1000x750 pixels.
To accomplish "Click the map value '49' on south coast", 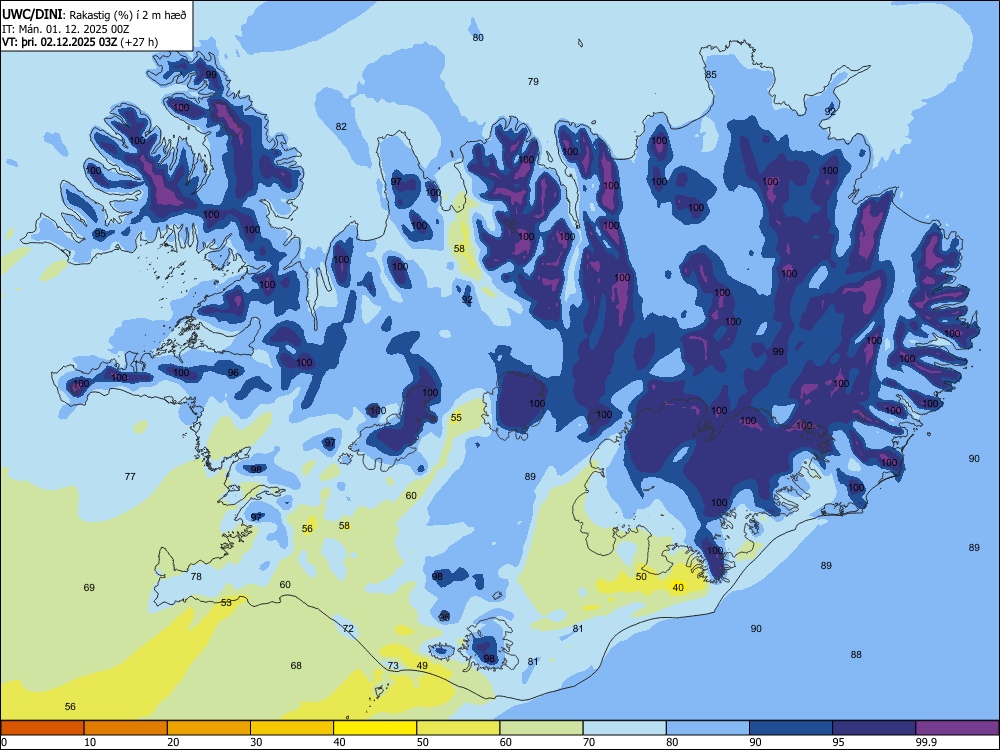I will (x=422, y=665).
